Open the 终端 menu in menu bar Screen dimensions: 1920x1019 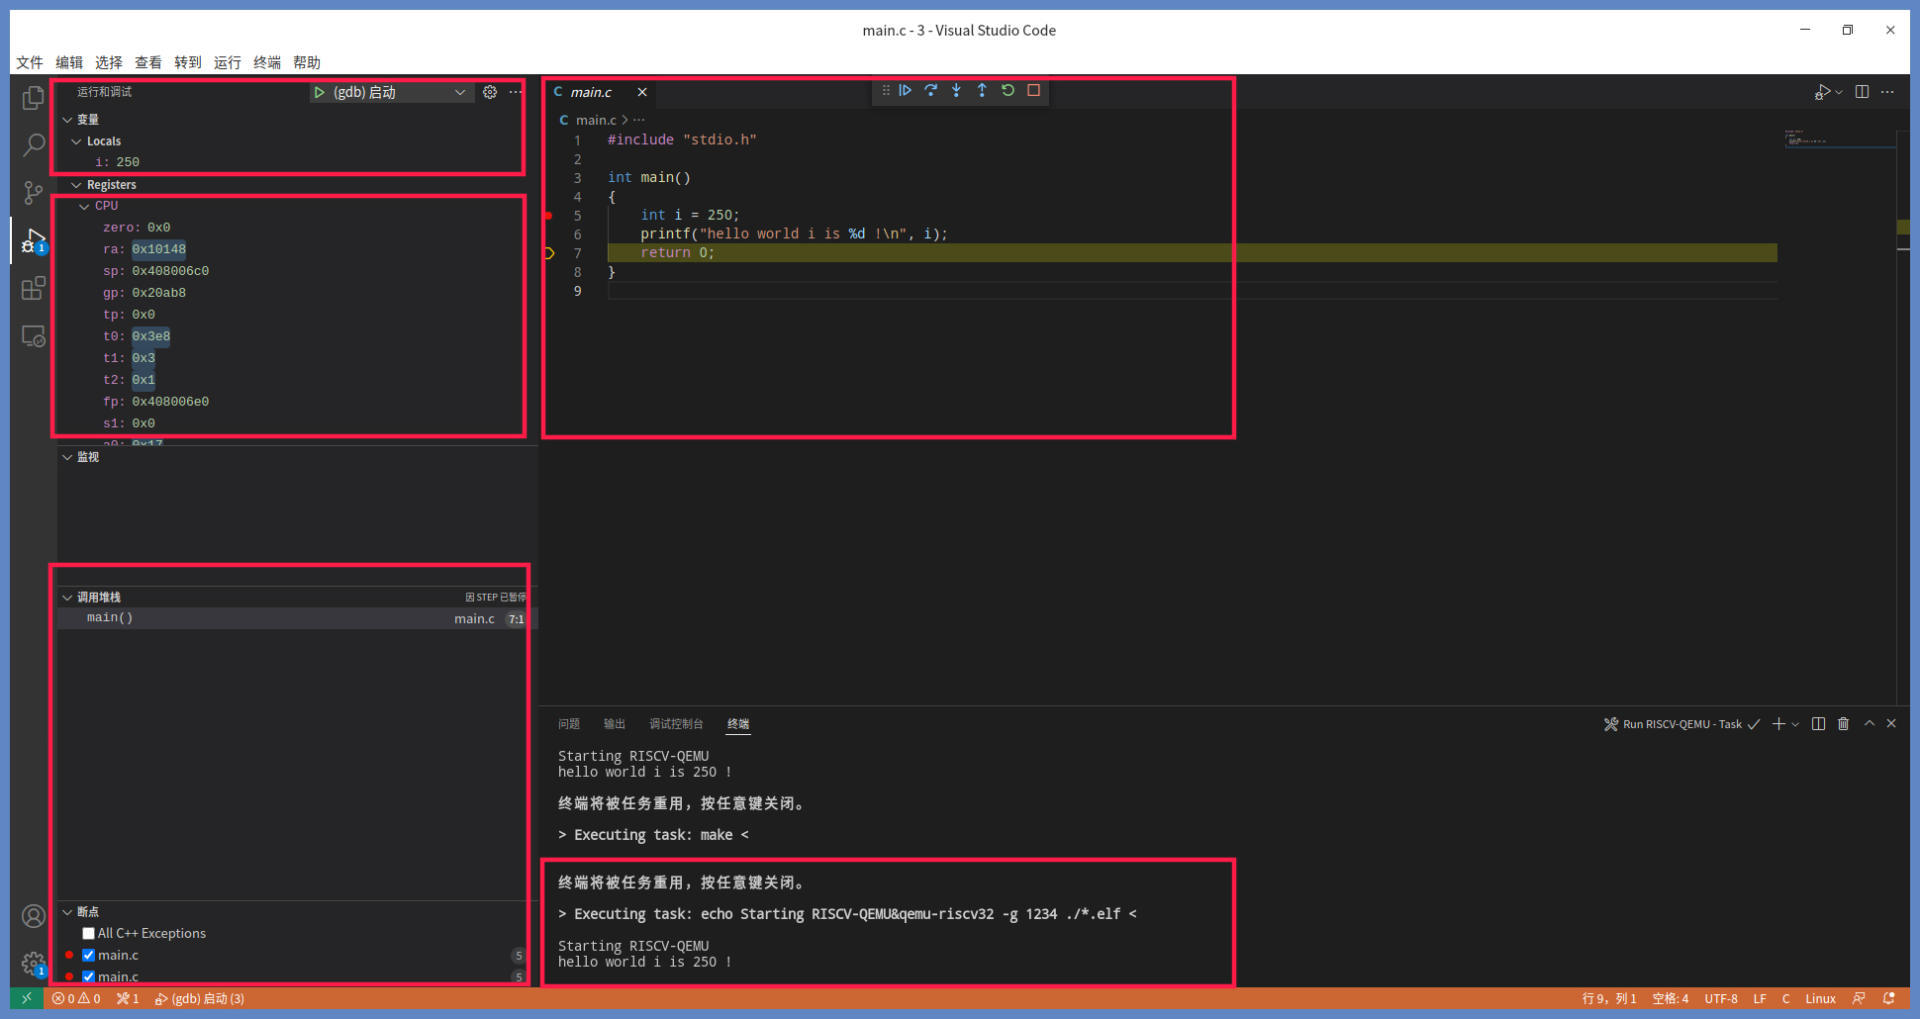click(267, 62)
